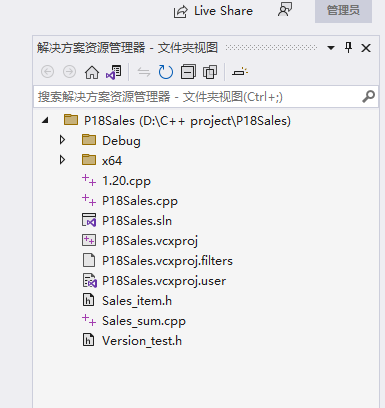Refresh the folder view
385x408 pixels.
click(166, 72)
